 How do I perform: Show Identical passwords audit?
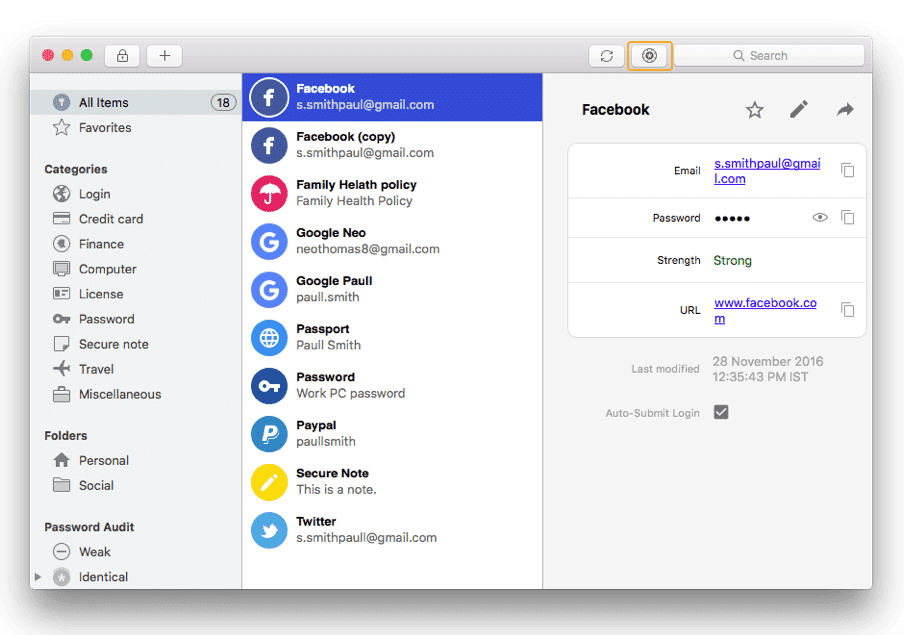135,577
